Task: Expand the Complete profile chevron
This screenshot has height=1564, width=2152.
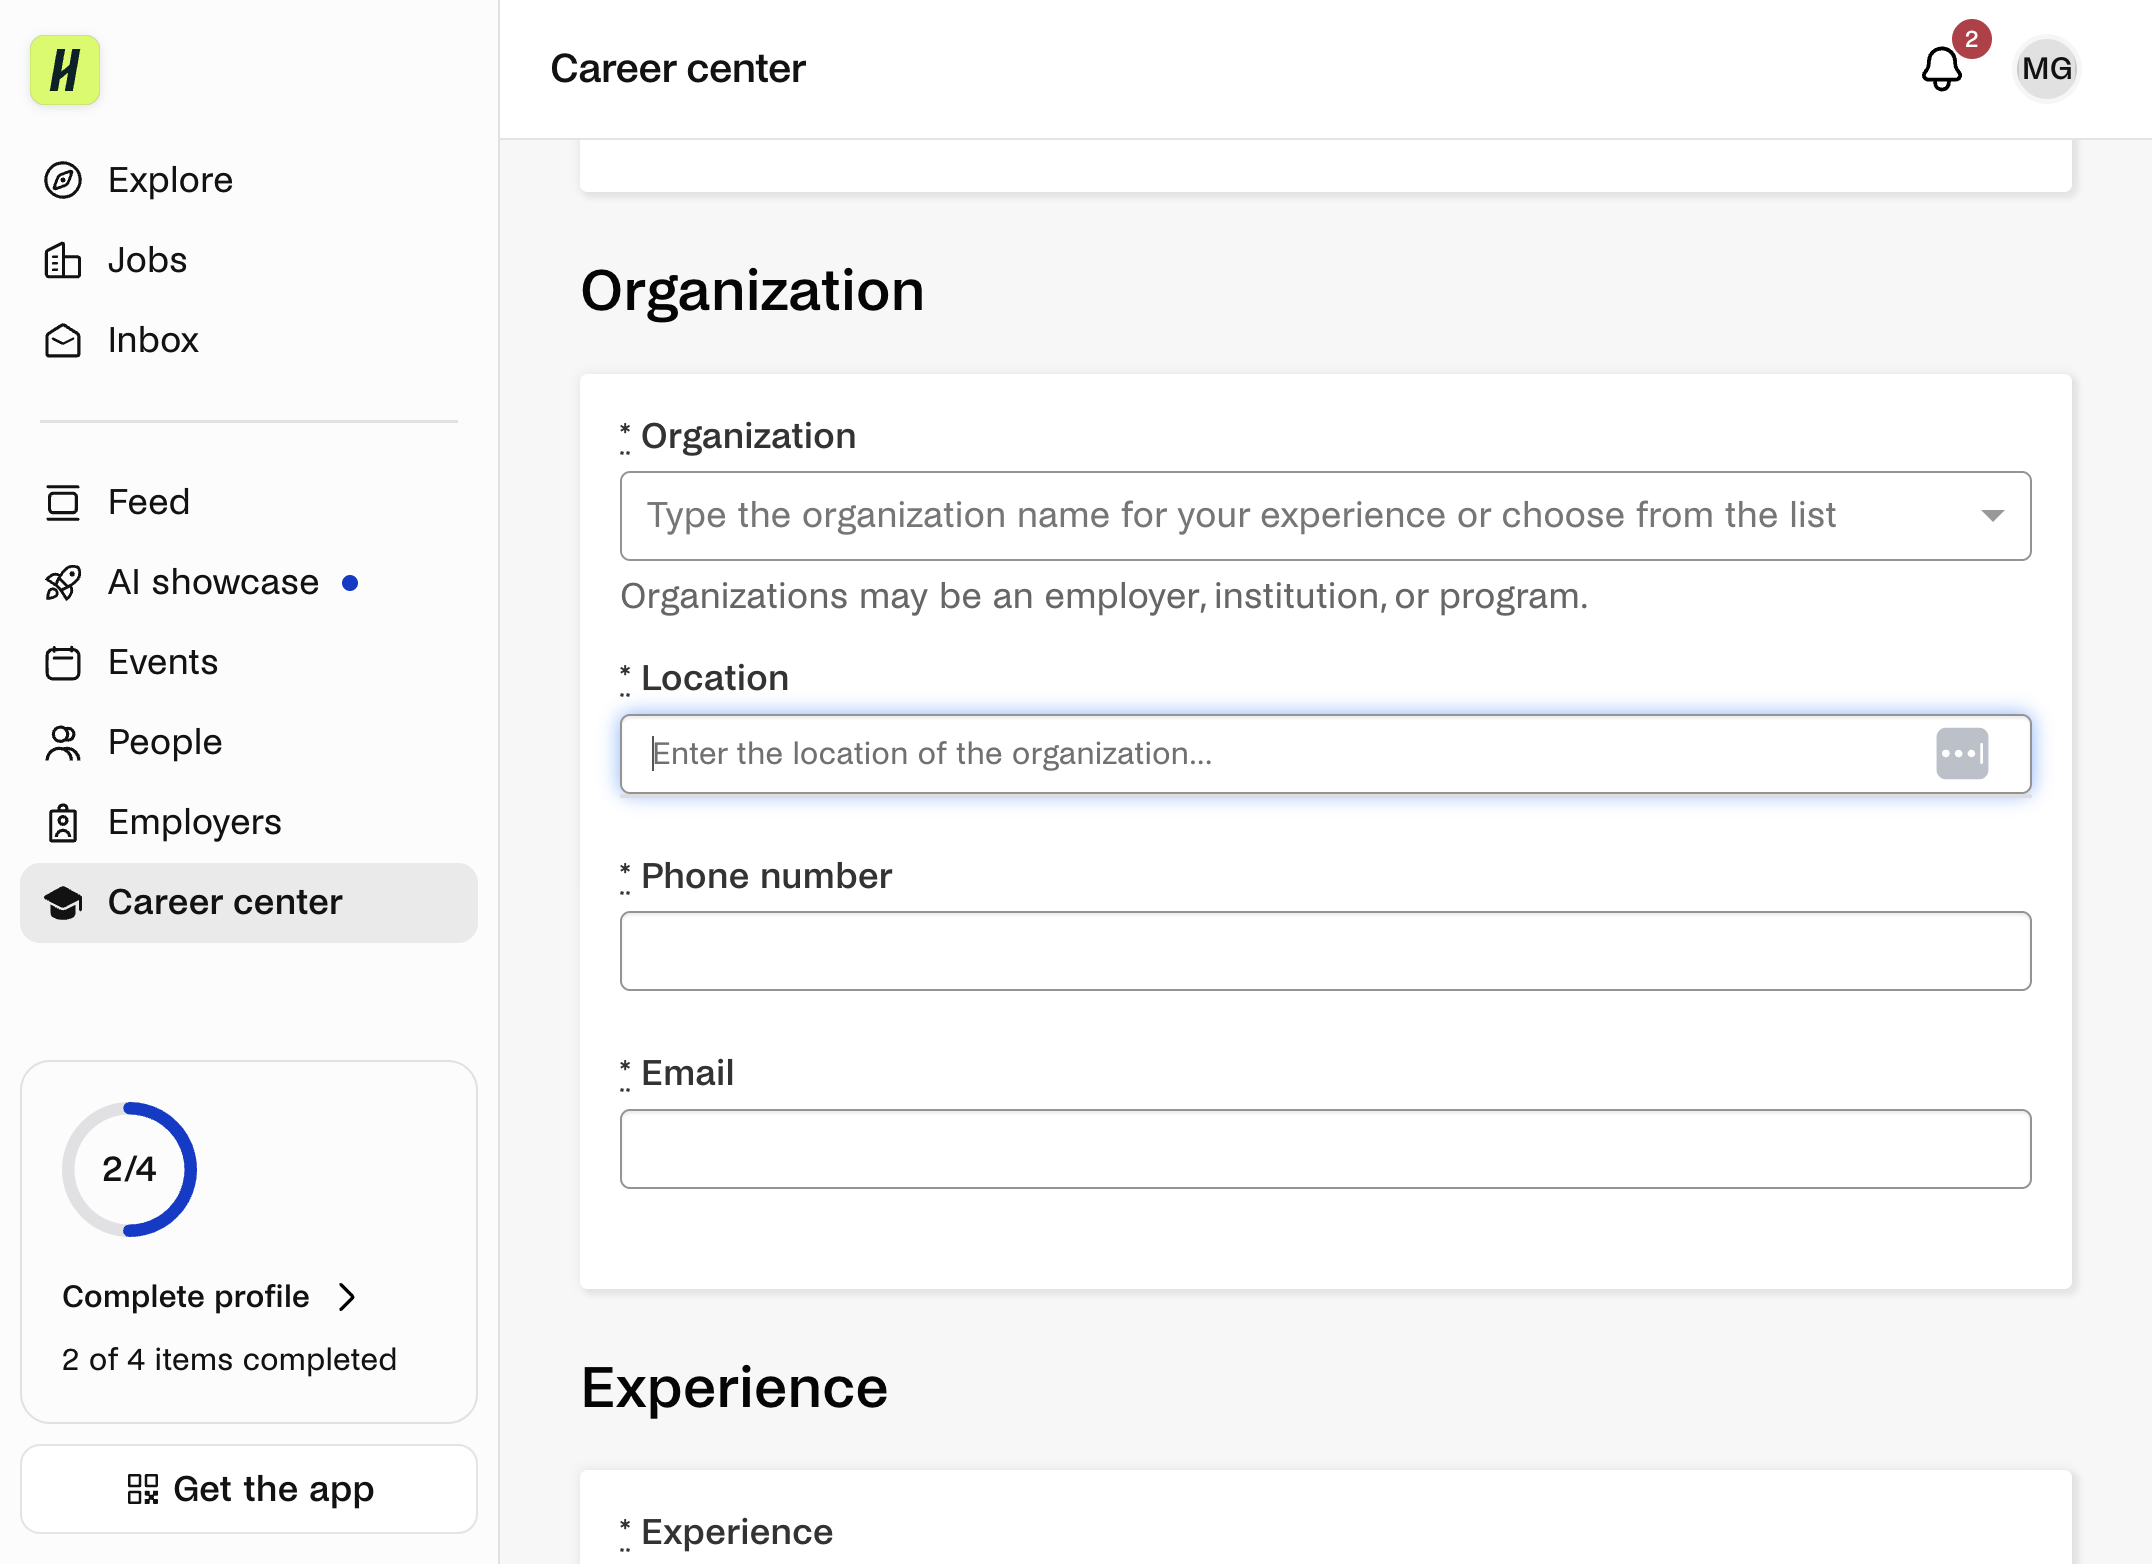Action: pos(347,1297)
